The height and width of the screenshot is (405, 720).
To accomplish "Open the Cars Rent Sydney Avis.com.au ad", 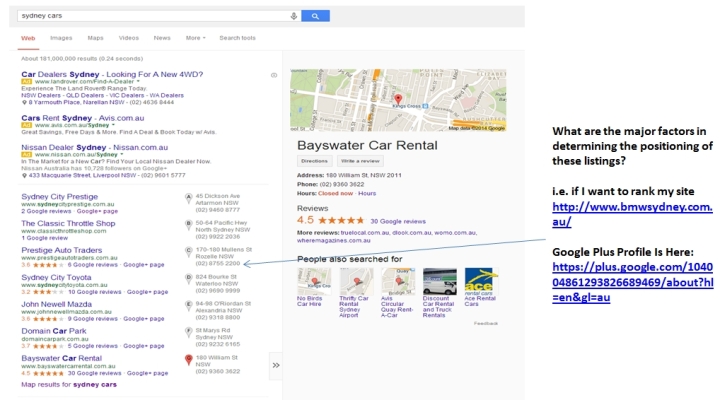I will click(83, 118).
